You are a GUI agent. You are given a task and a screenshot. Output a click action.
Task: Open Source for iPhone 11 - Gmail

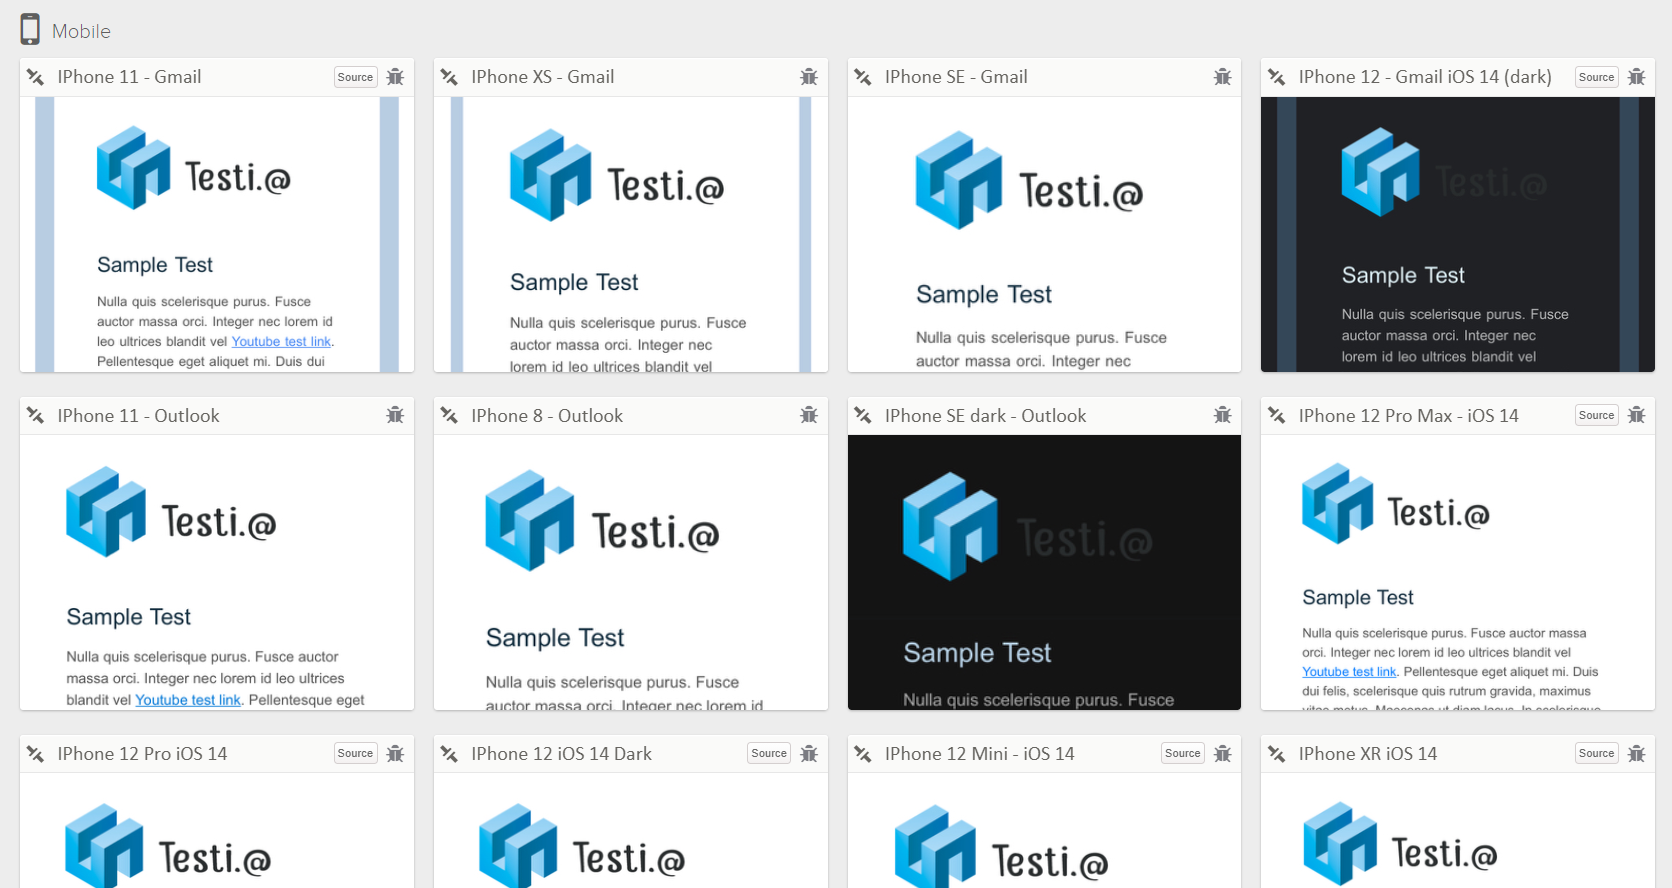pos(355,77)
